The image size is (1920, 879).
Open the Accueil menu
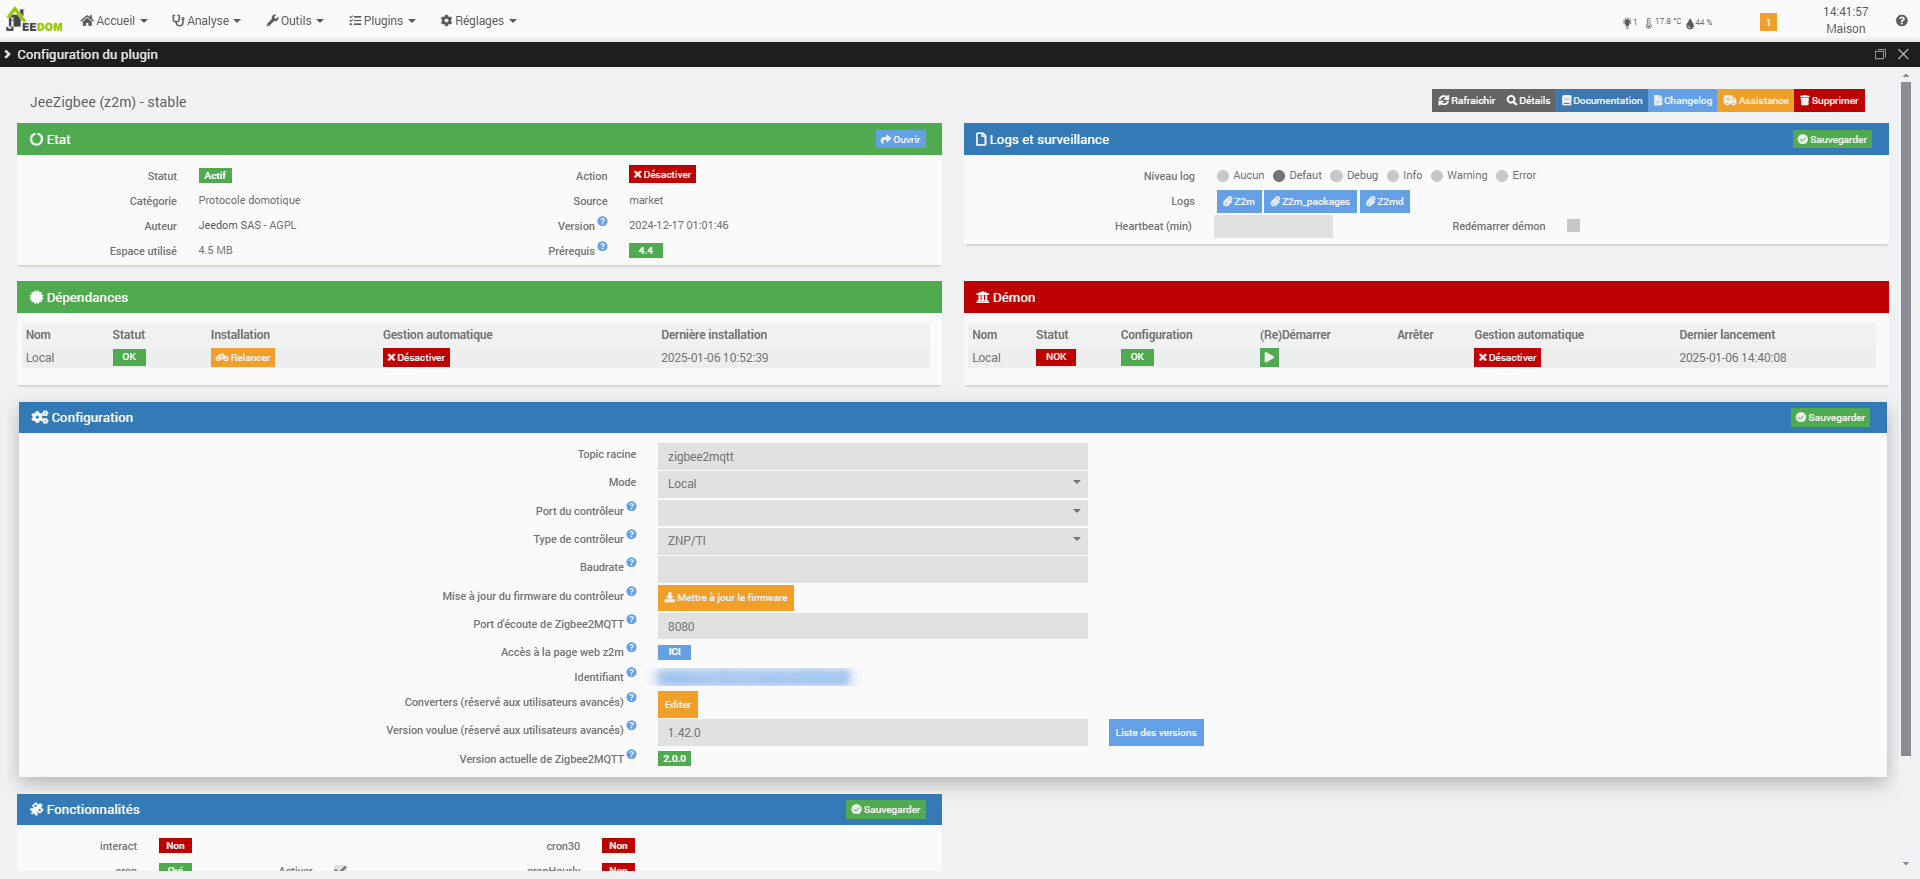click(x=114, y=21)
